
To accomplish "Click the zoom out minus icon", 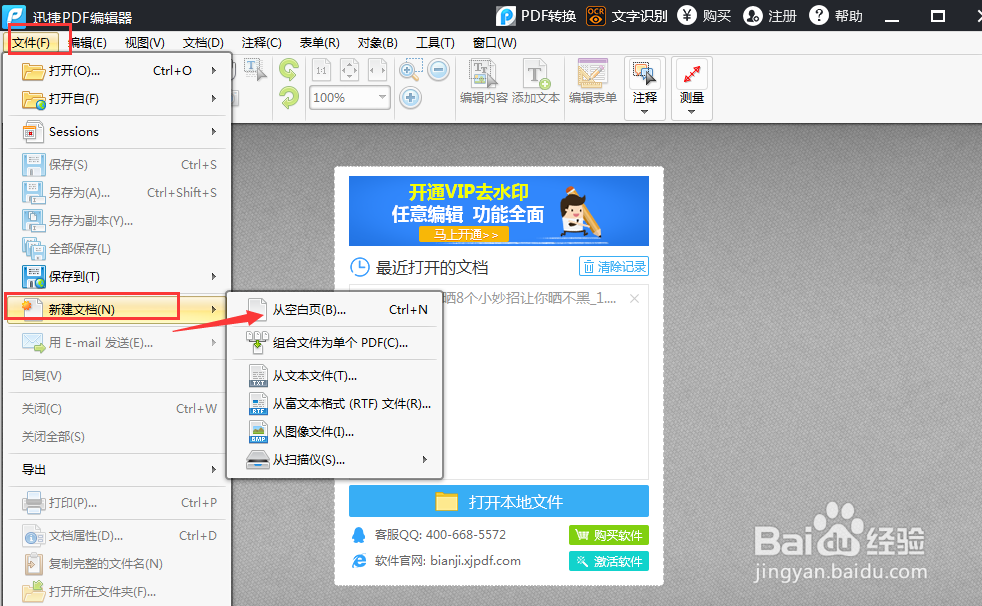I will 439,69.
